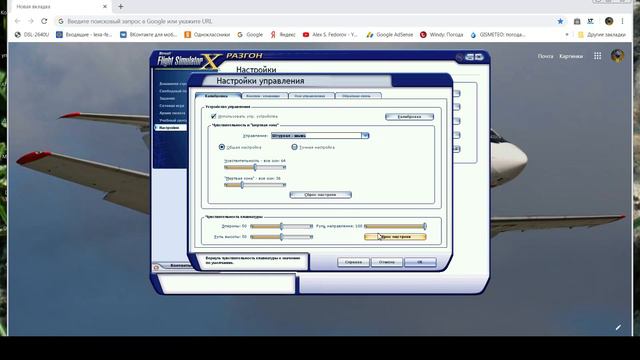The height and width of the screenshot is (360, 640).
Task: Adjust Мёртвая зона все оси slider
Action: click(x=255, y=185)
